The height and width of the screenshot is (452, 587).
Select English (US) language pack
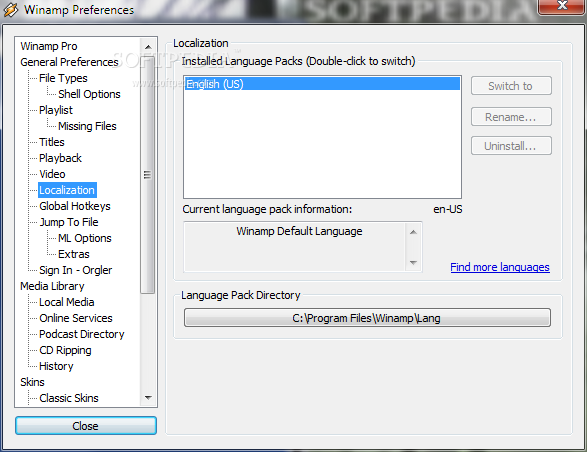(x=322, y=84)
